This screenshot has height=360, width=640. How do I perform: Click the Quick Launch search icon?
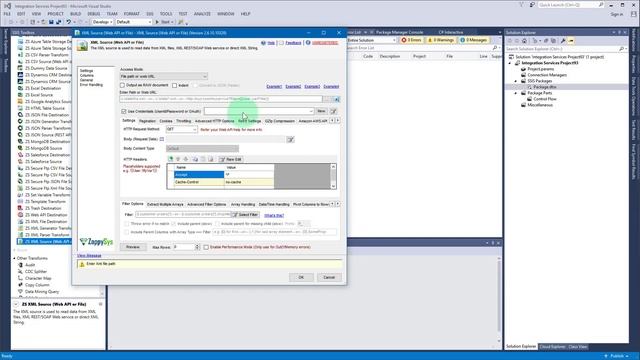(601, 5)
